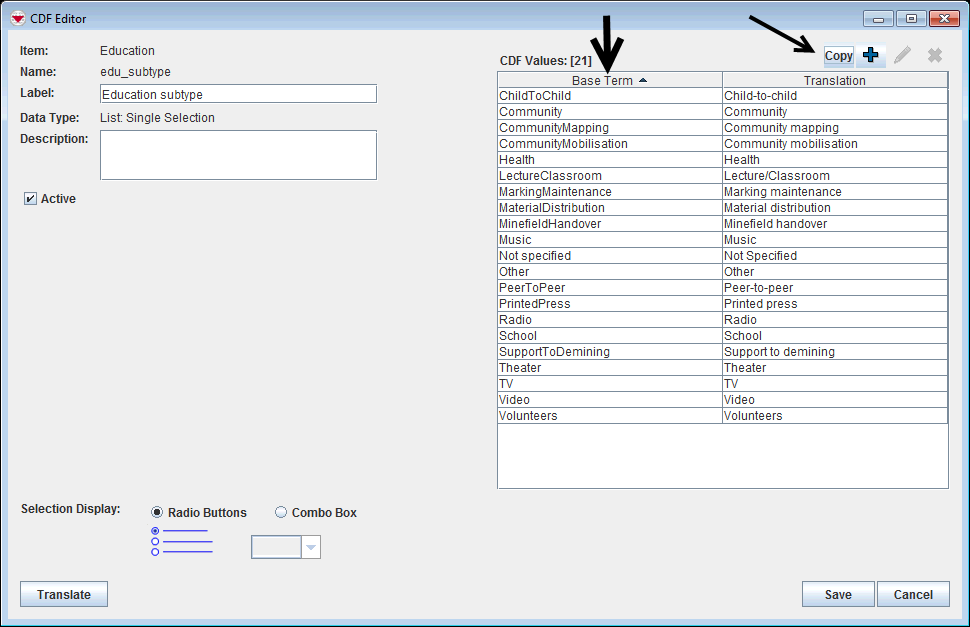970x627 pixels.
Task: Select the ChildToChild base term row
Action: (609, 96)
